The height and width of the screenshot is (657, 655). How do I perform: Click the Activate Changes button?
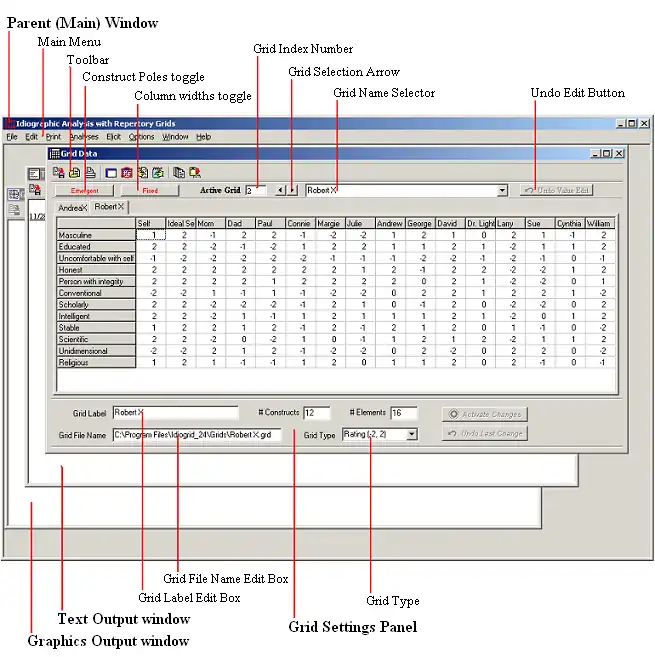tap(484, 413)
